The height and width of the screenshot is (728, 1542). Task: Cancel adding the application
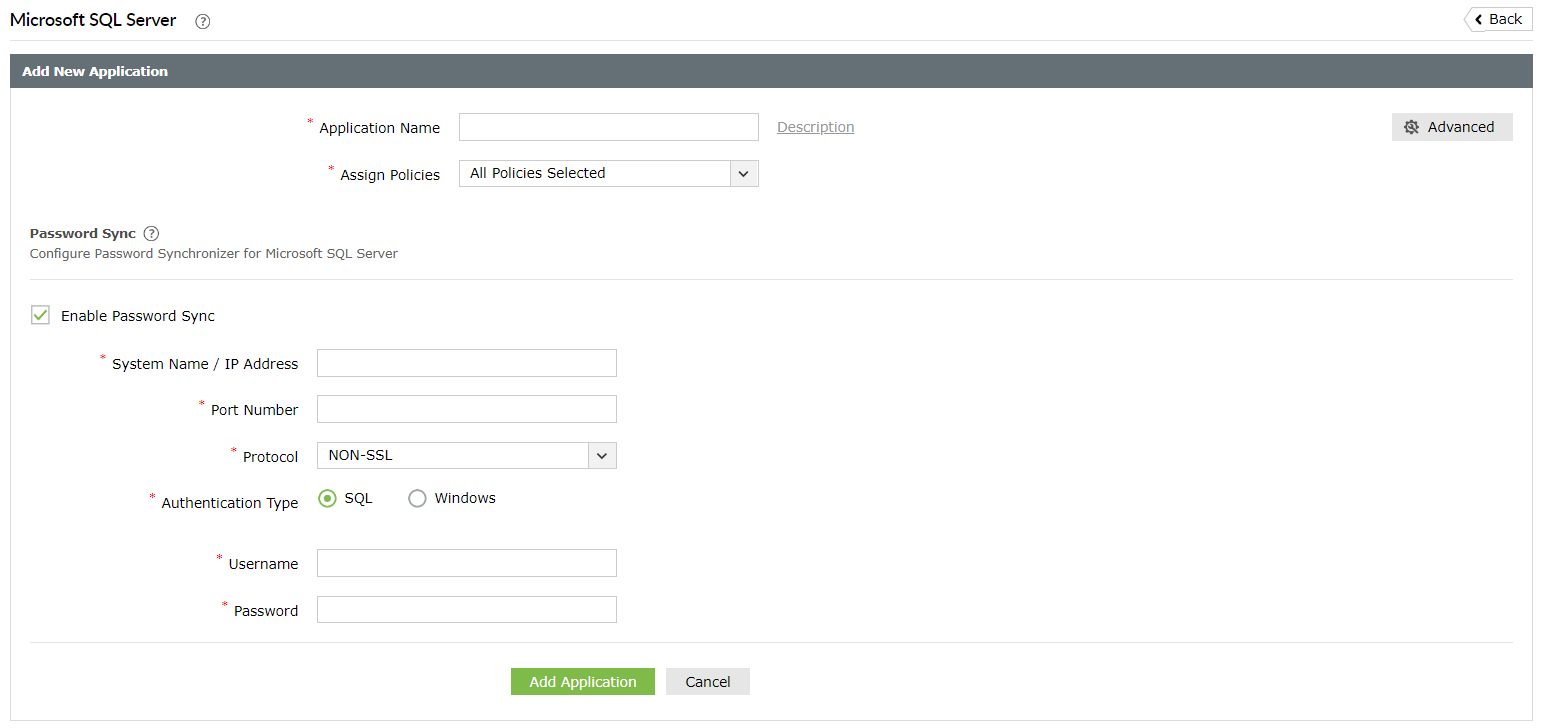(708, 681)
